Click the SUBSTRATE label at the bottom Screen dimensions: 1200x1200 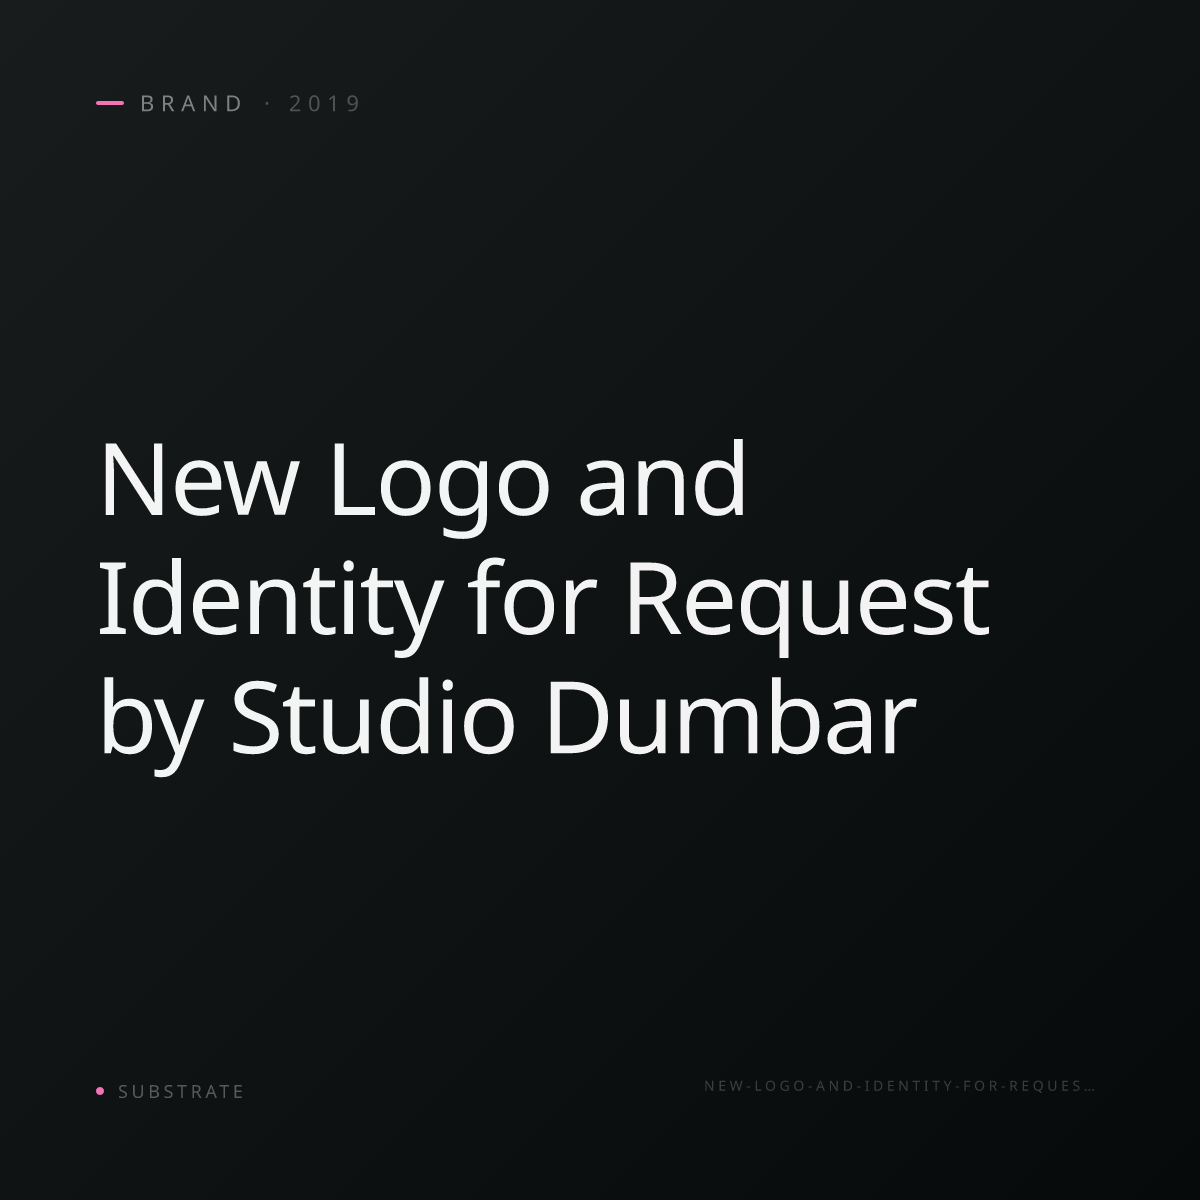(181, 1092)
